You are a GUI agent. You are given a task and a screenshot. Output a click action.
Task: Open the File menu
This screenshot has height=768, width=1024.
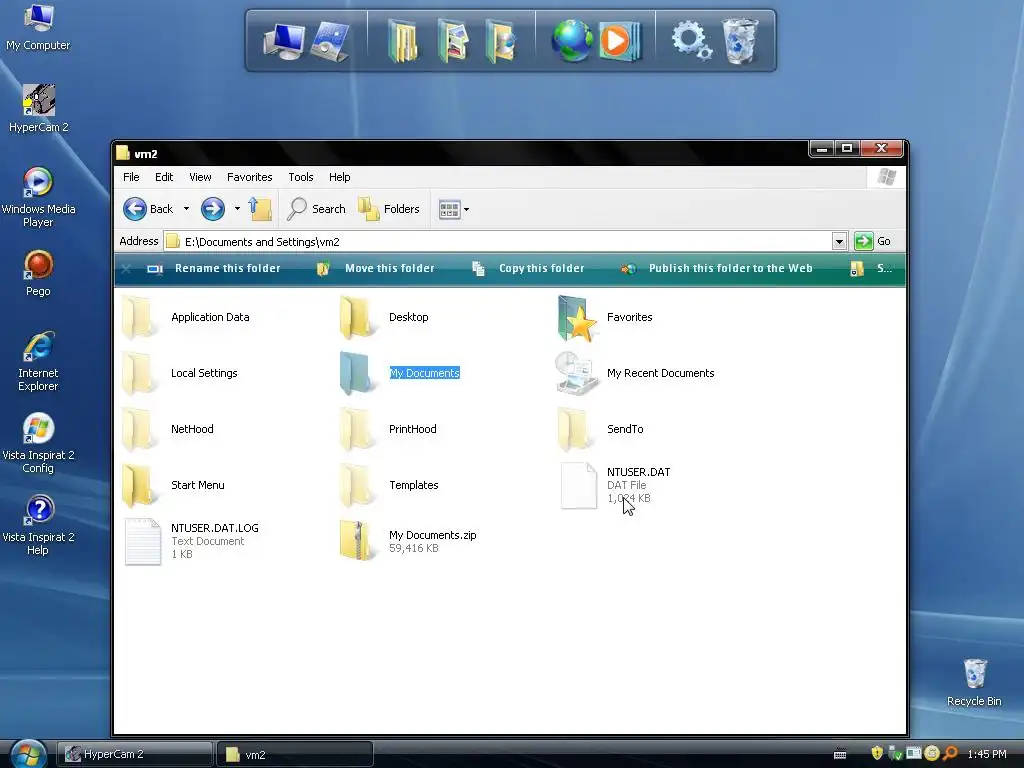pos(131,177)
